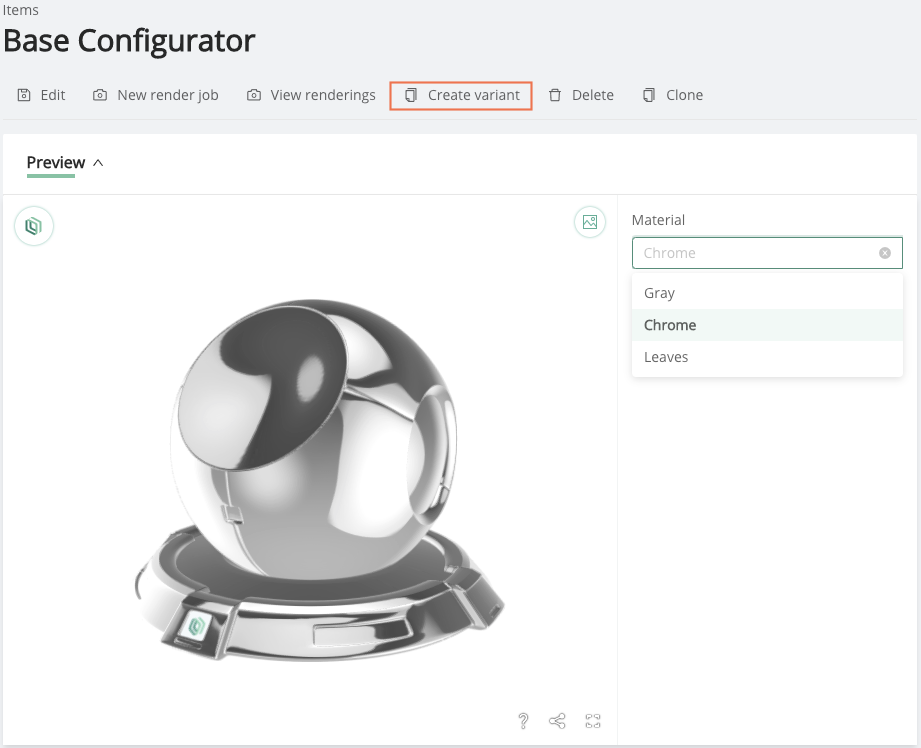This screenshot has width=921, height=748.
Task: Click the trash icon beside Delete
Action: click(x=555, y=95)
